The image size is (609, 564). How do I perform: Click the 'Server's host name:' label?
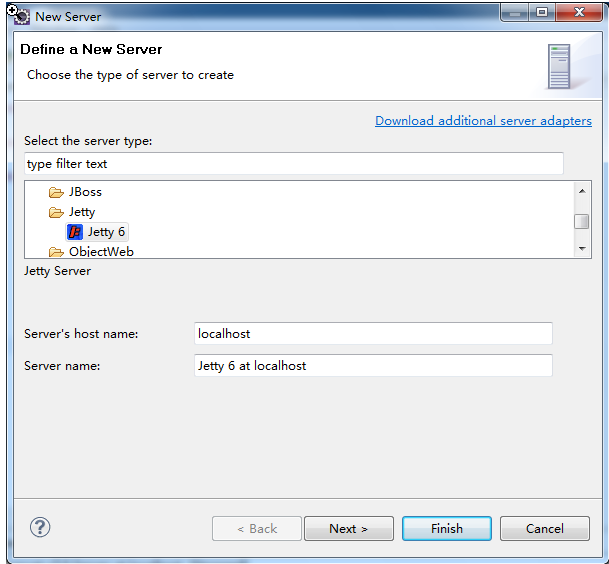pyautogui.click(x=81, y=334)
